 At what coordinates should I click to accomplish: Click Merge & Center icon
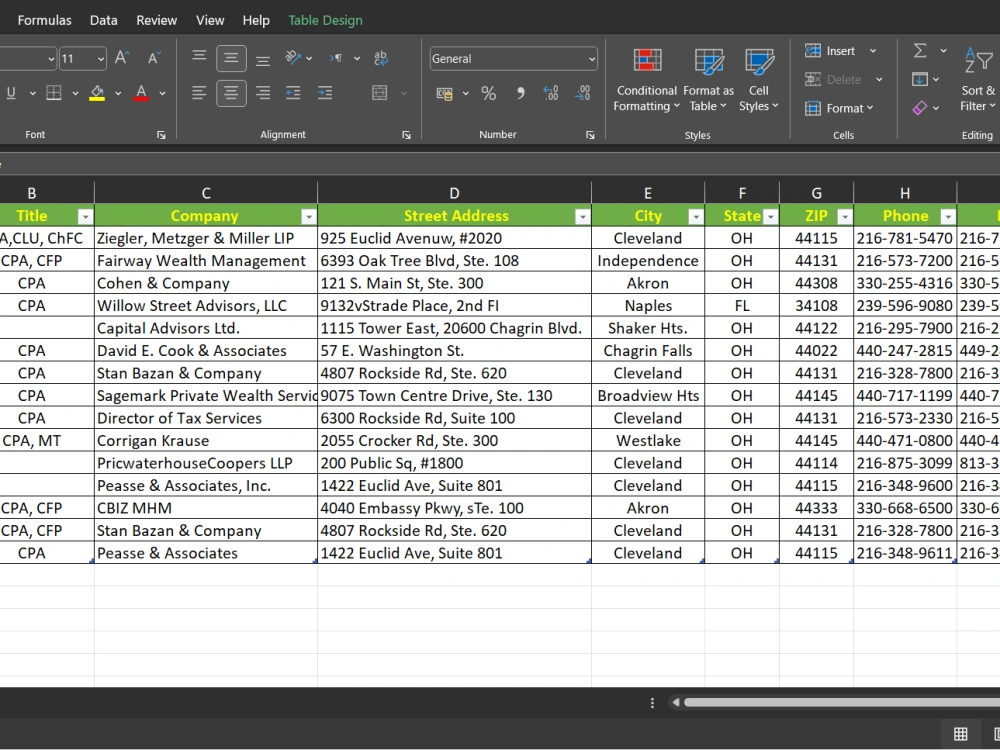pyautogui.click(x=379, y=93)
